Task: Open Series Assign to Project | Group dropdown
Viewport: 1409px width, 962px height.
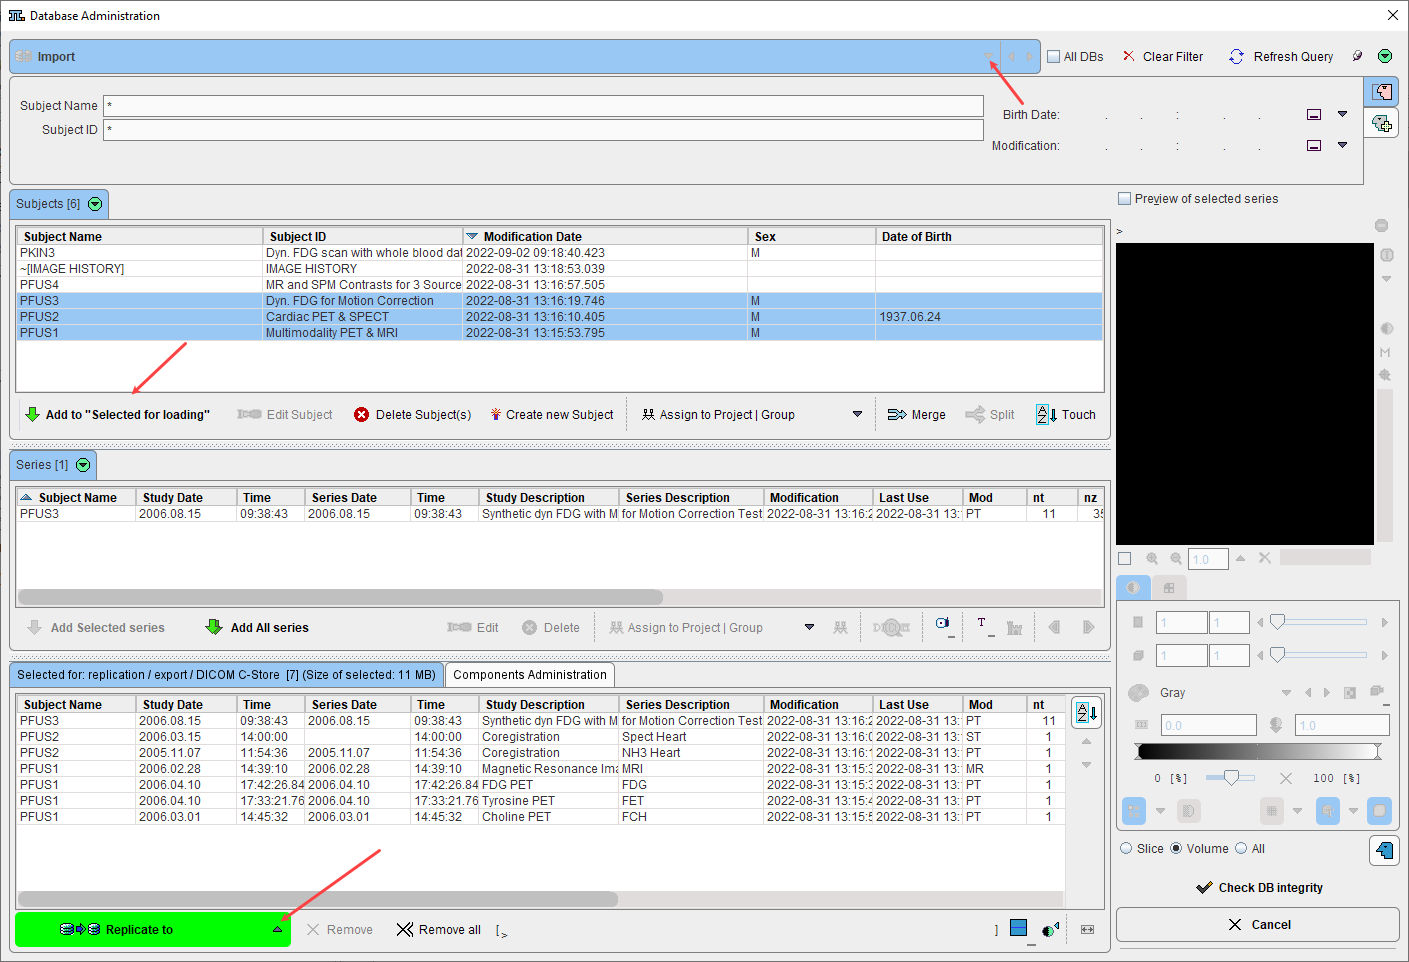Action: [x=809, y=628]
